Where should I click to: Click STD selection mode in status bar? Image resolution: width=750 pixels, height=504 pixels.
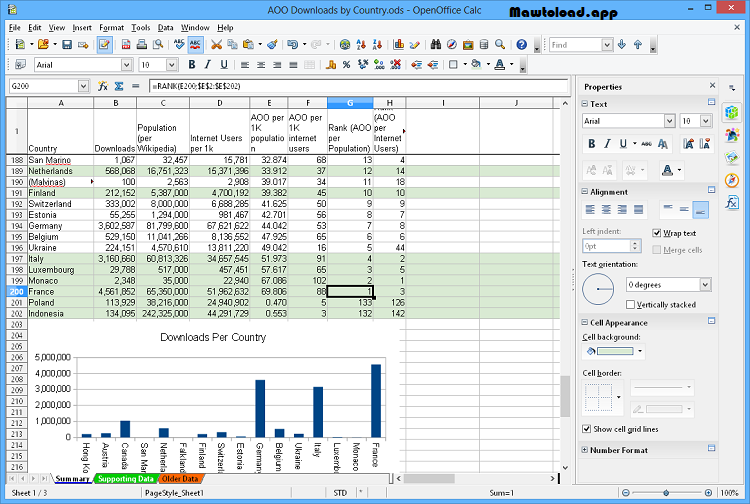[x=340, y=493]
